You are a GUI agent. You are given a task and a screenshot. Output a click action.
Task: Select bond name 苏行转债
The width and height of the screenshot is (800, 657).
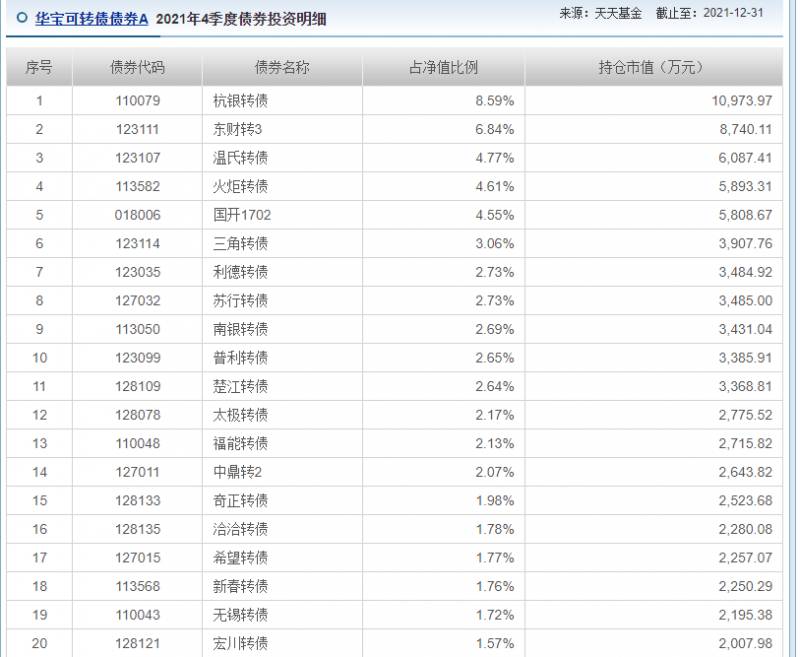[x=240, y=300]
